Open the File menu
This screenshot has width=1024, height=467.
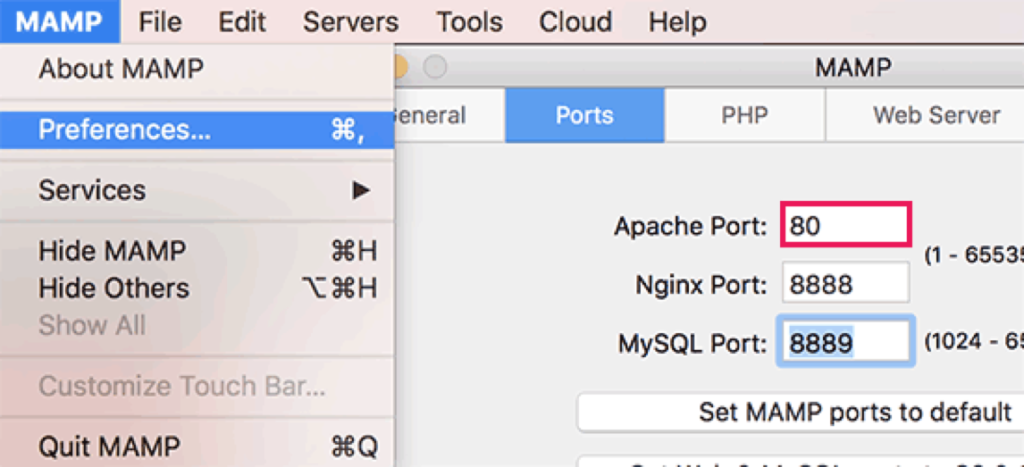160,22
